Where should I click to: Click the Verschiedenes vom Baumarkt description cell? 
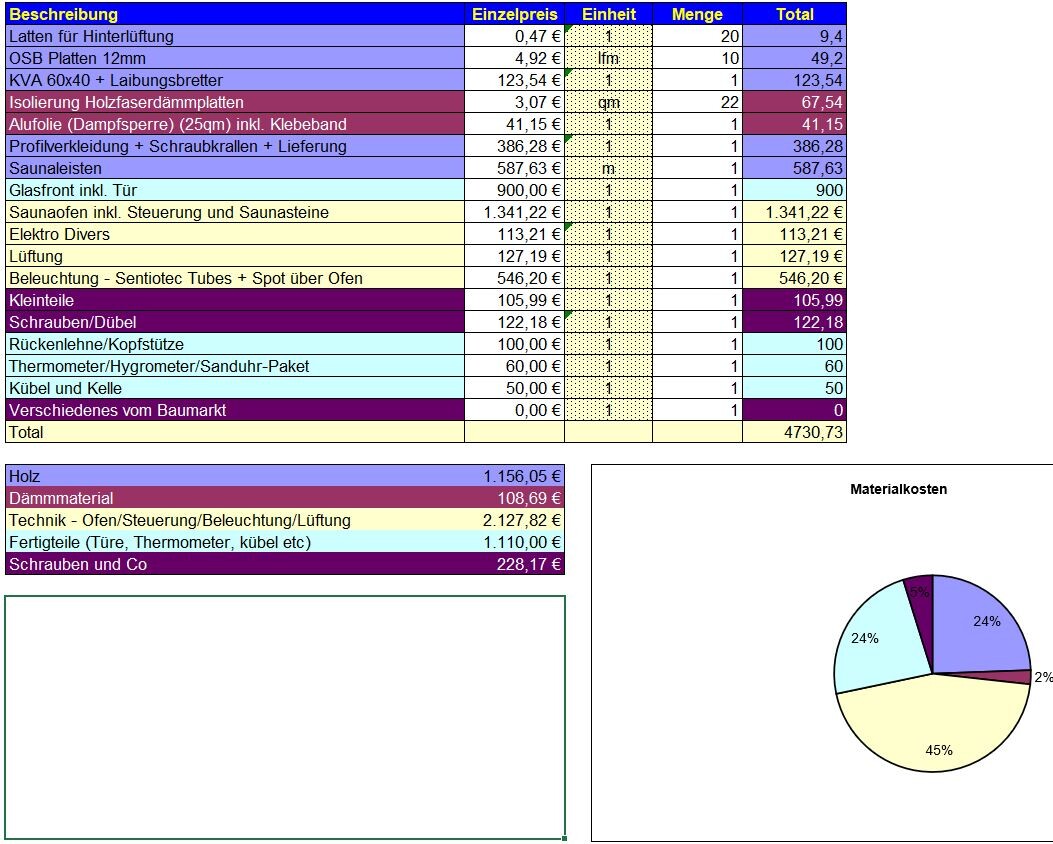235,410
